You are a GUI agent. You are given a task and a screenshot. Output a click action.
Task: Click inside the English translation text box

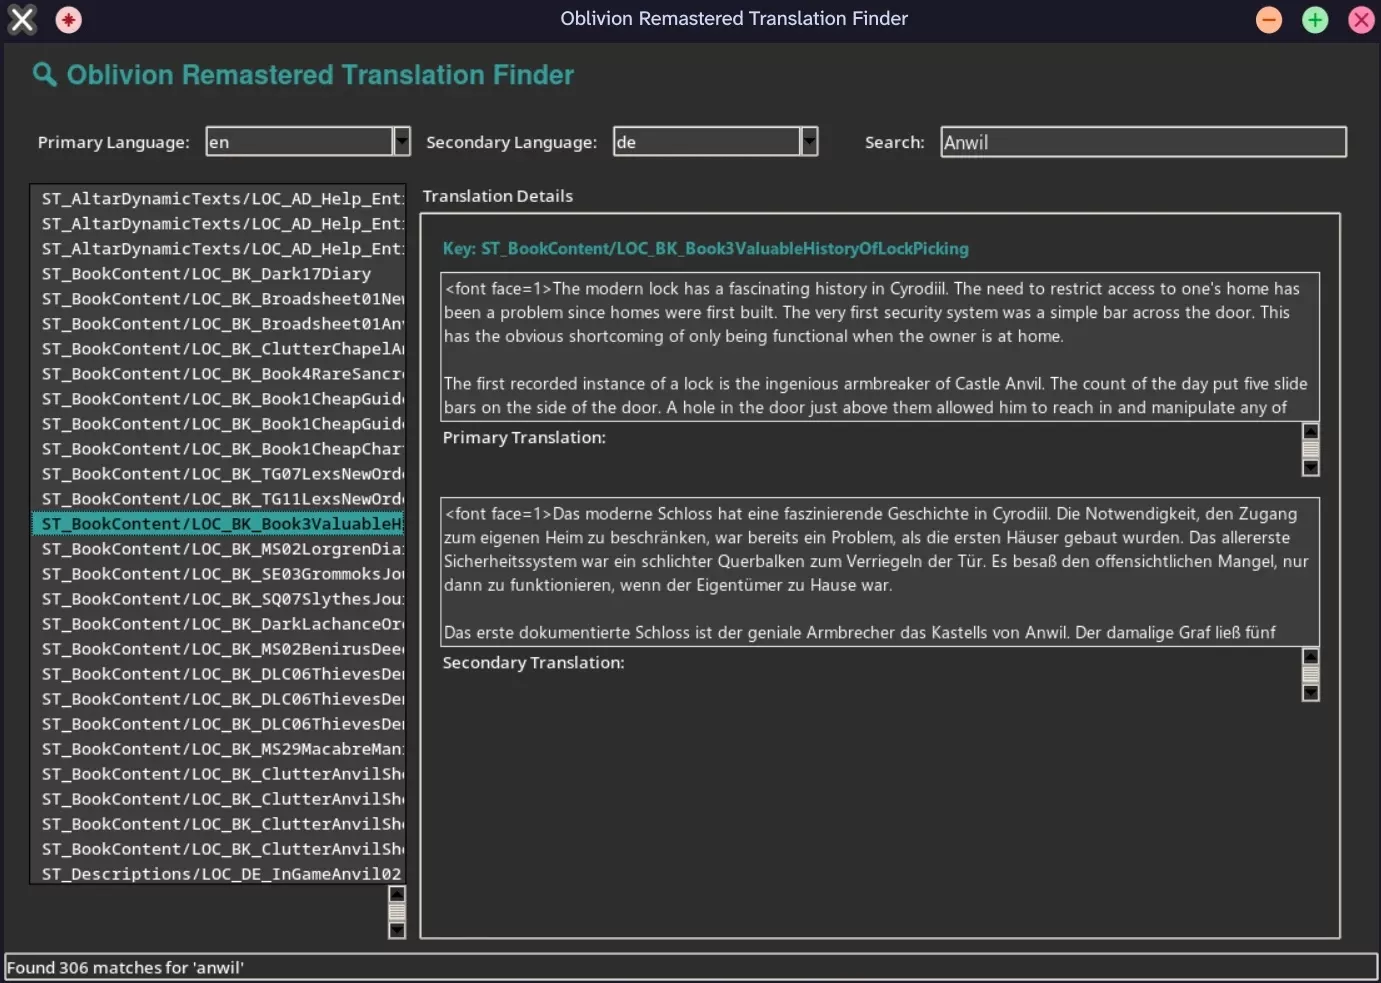pyautogui.click(x=880, y=347)
